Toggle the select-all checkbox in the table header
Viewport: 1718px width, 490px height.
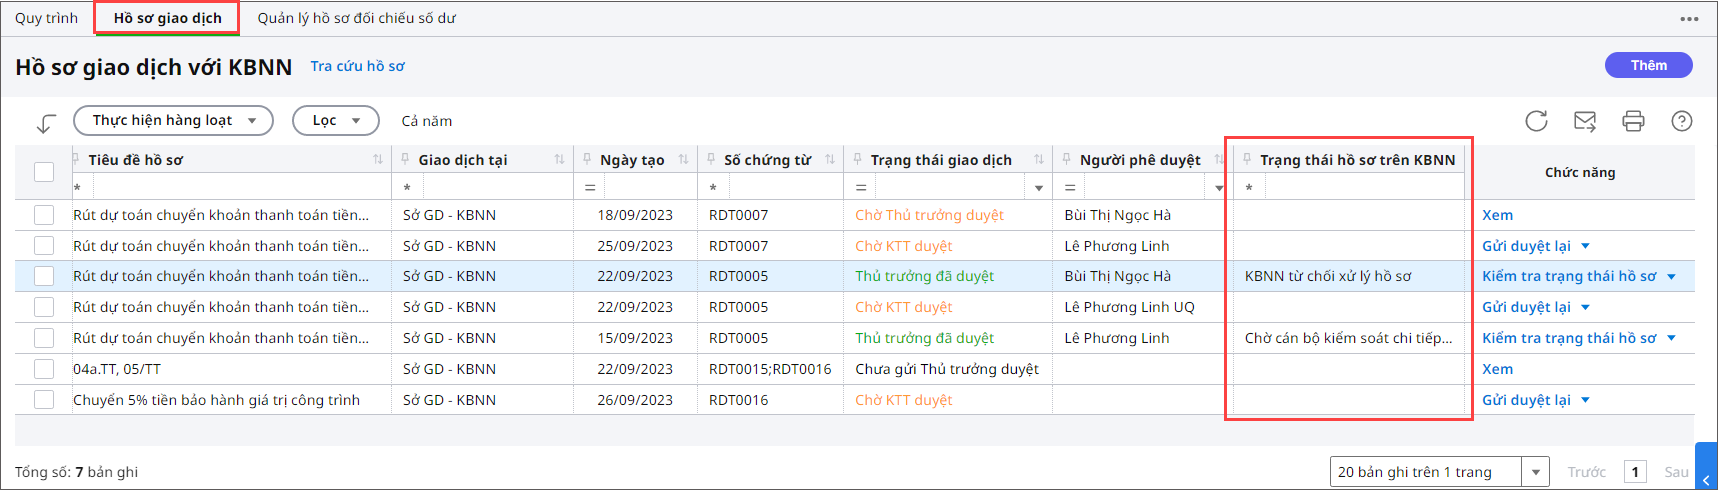tap(44, 172)
